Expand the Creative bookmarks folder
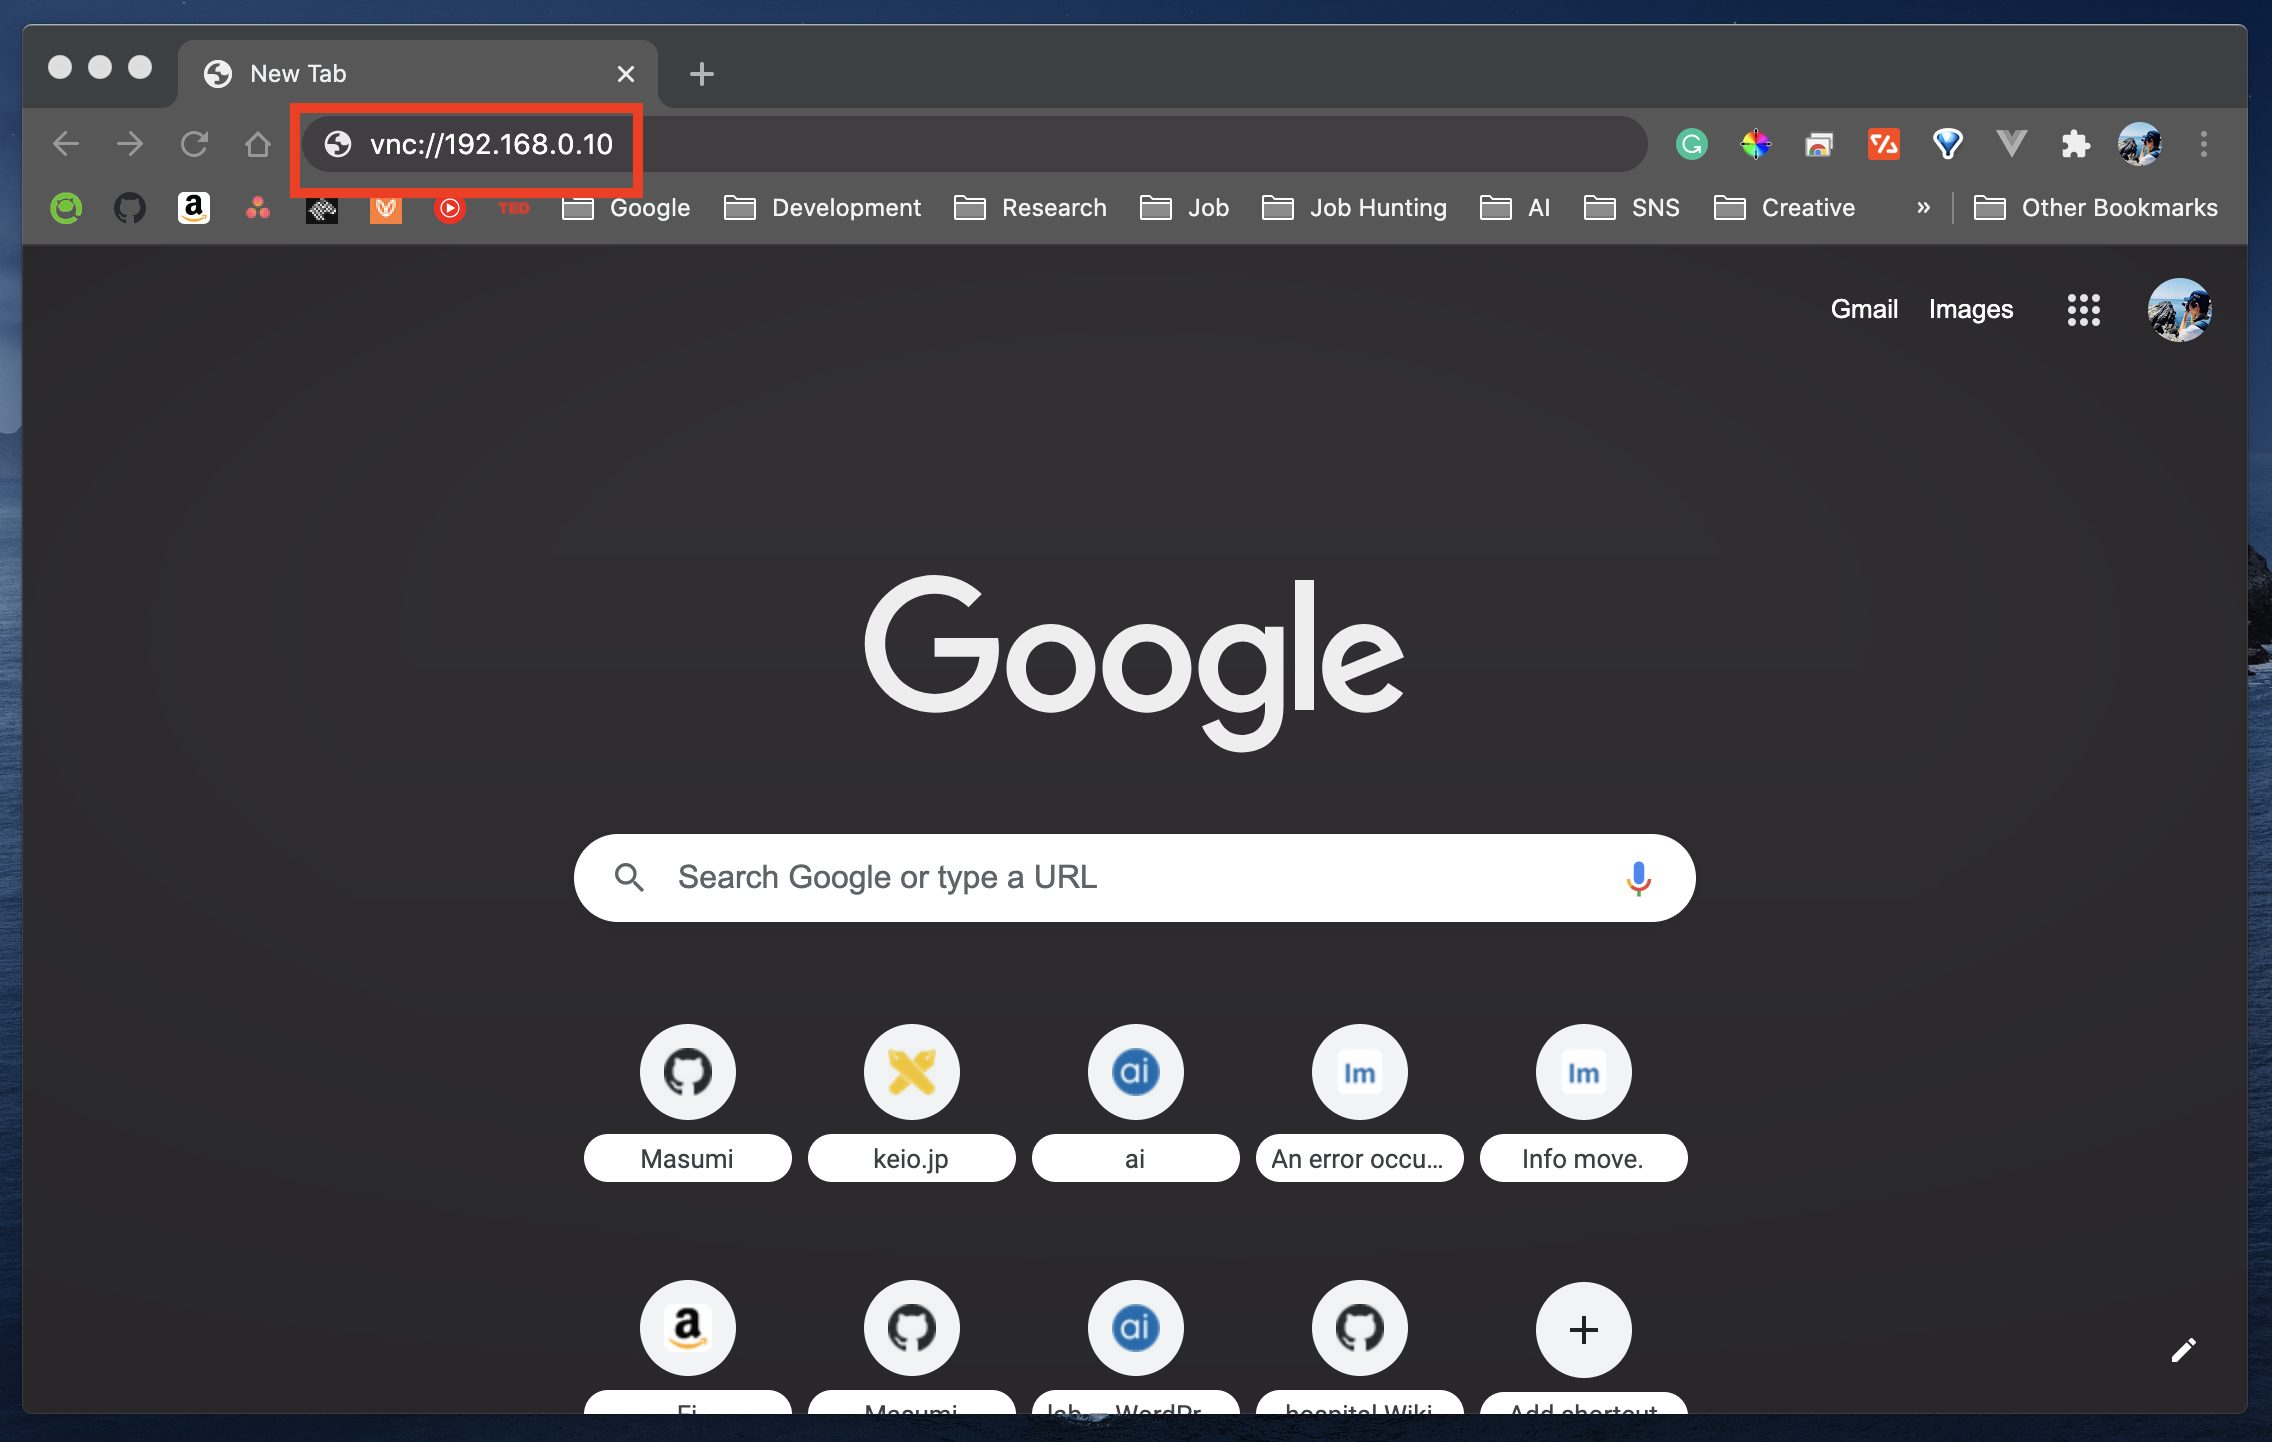This screenshot has width=2272, height=1442. [1784, 208]
